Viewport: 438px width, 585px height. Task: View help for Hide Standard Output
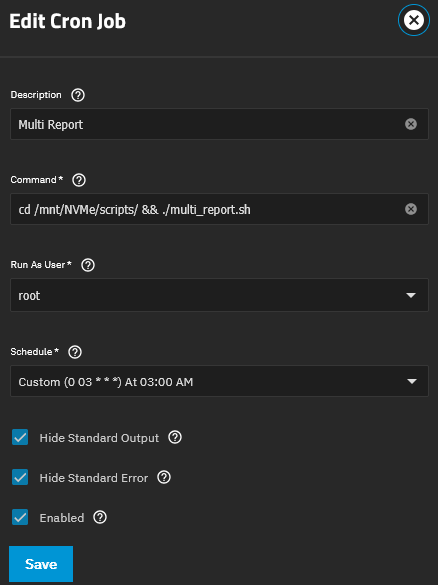(x=175, y=437)
